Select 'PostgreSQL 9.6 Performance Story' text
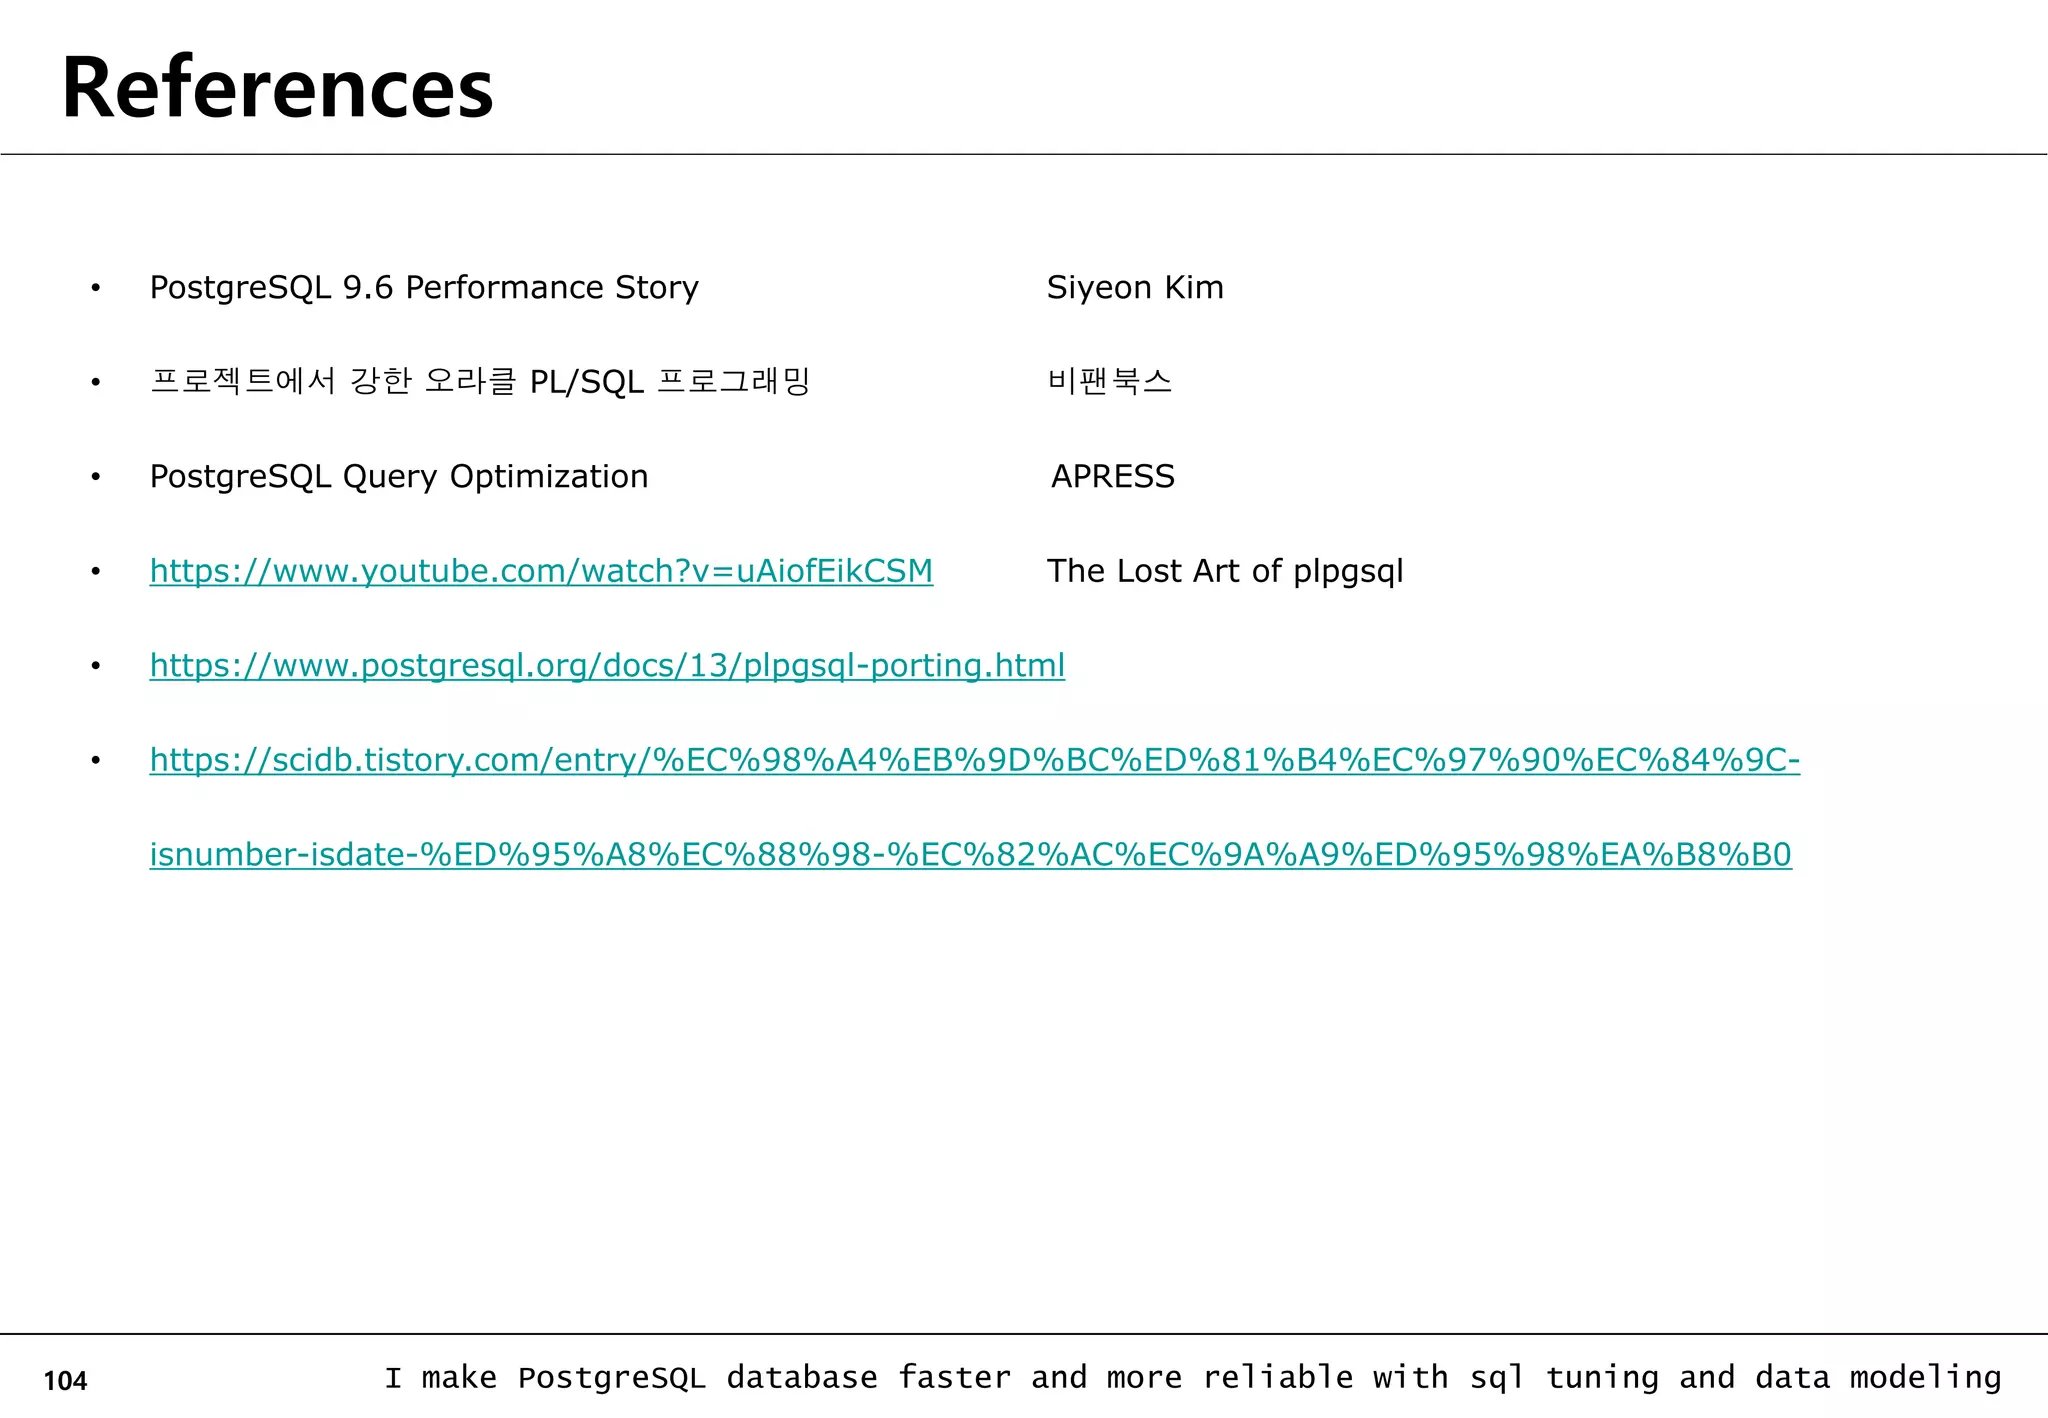Viewport: 2048px width, 1418px height. pos(424,288)
